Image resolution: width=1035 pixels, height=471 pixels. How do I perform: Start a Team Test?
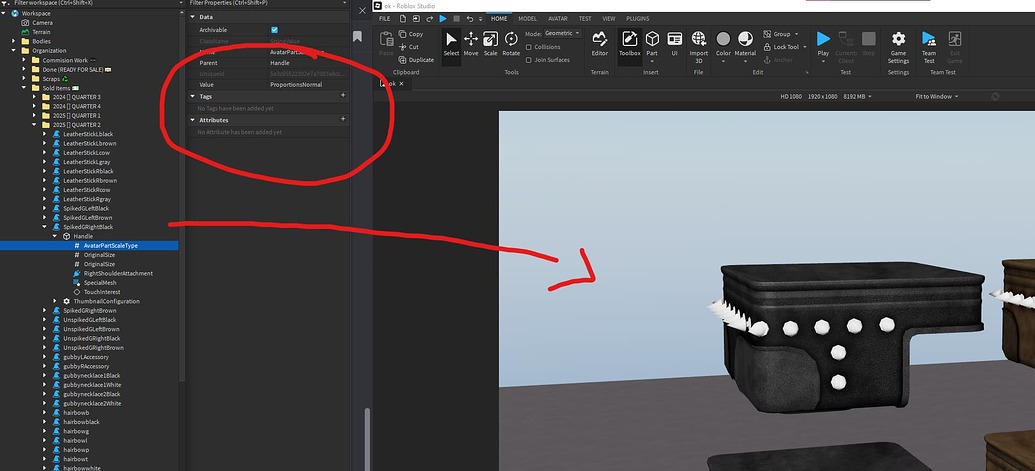click(929, 46)
